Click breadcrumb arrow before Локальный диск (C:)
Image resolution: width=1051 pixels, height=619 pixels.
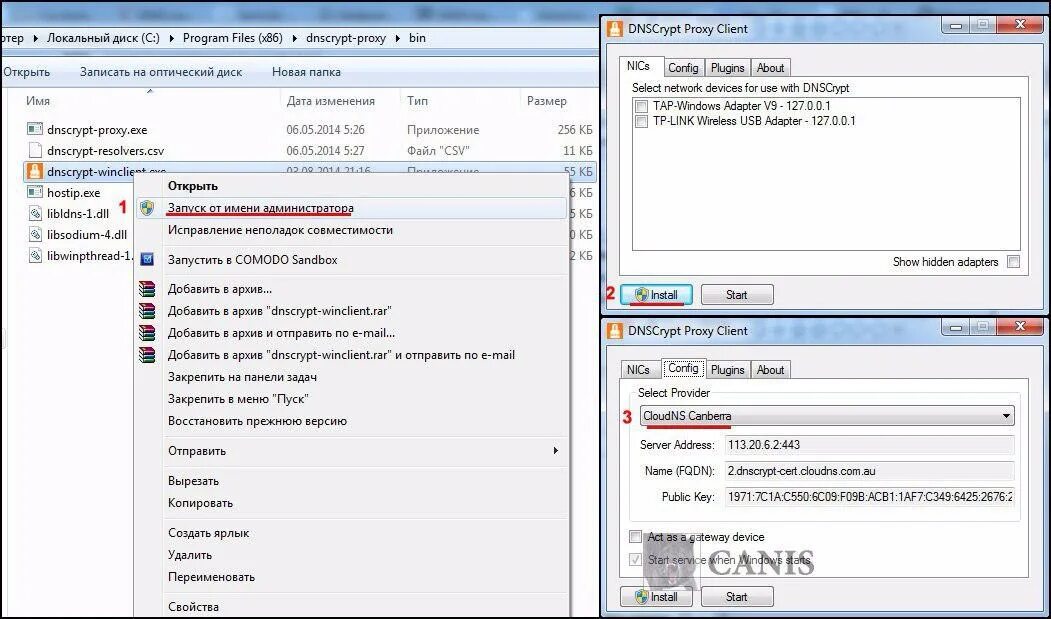tap(36, 38)
